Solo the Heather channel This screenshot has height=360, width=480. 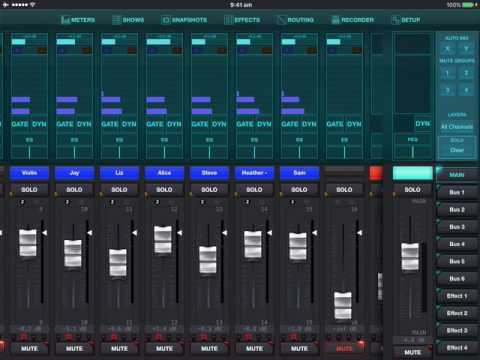254,189
